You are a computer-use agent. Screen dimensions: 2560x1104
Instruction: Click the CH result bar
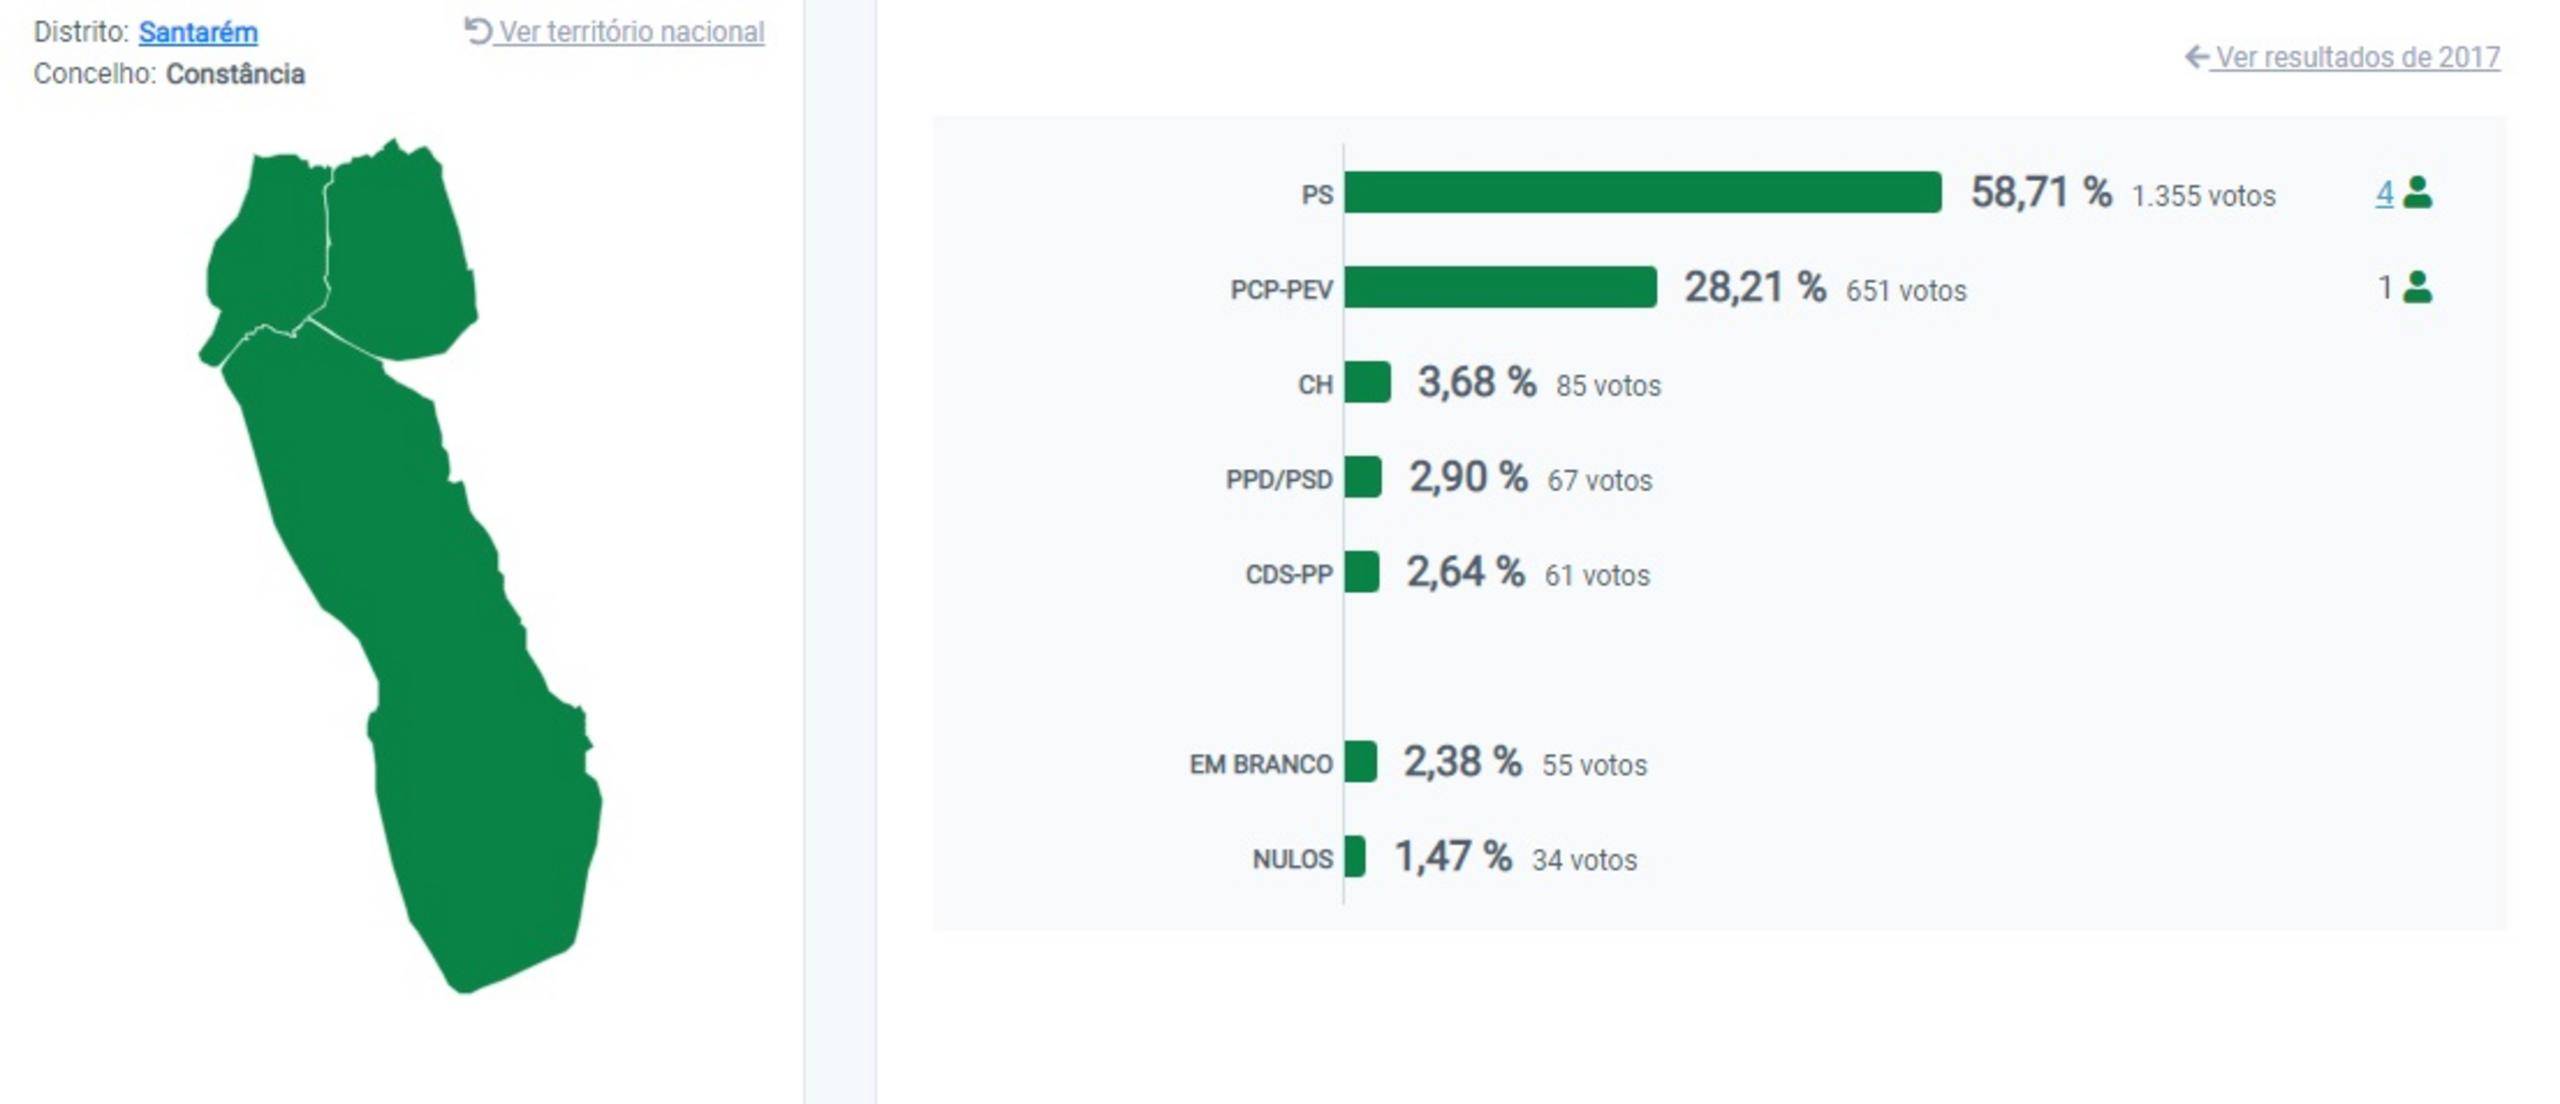[1367, 382]
